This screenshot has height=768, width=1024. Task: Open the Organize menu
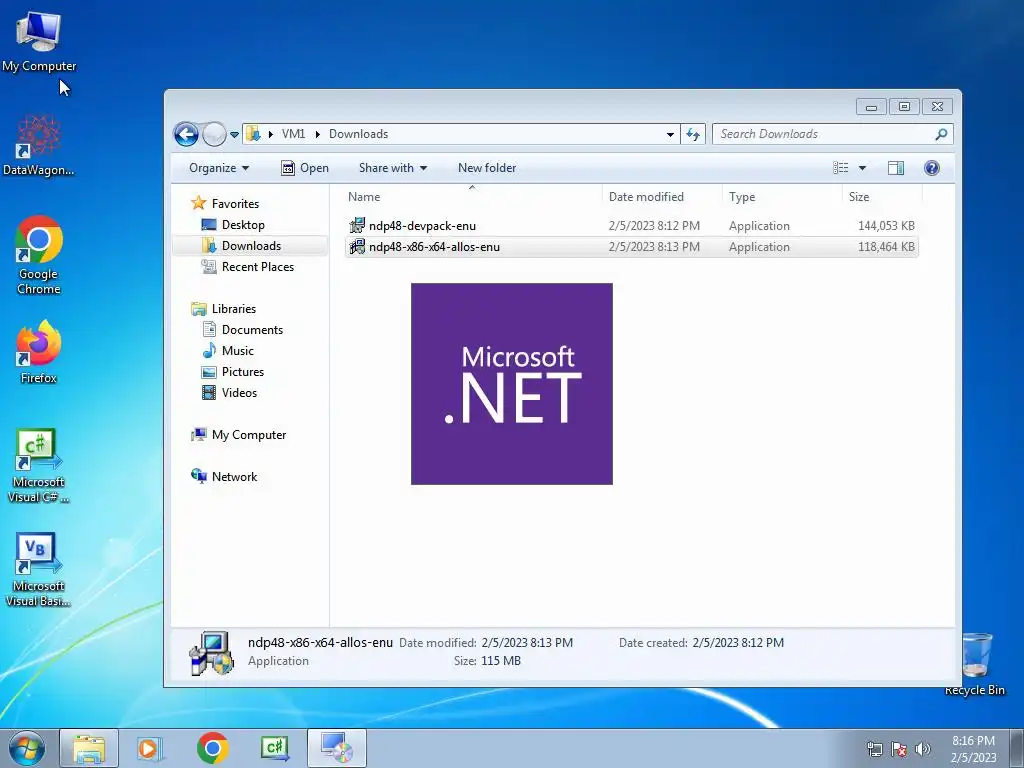coord(219,168)
